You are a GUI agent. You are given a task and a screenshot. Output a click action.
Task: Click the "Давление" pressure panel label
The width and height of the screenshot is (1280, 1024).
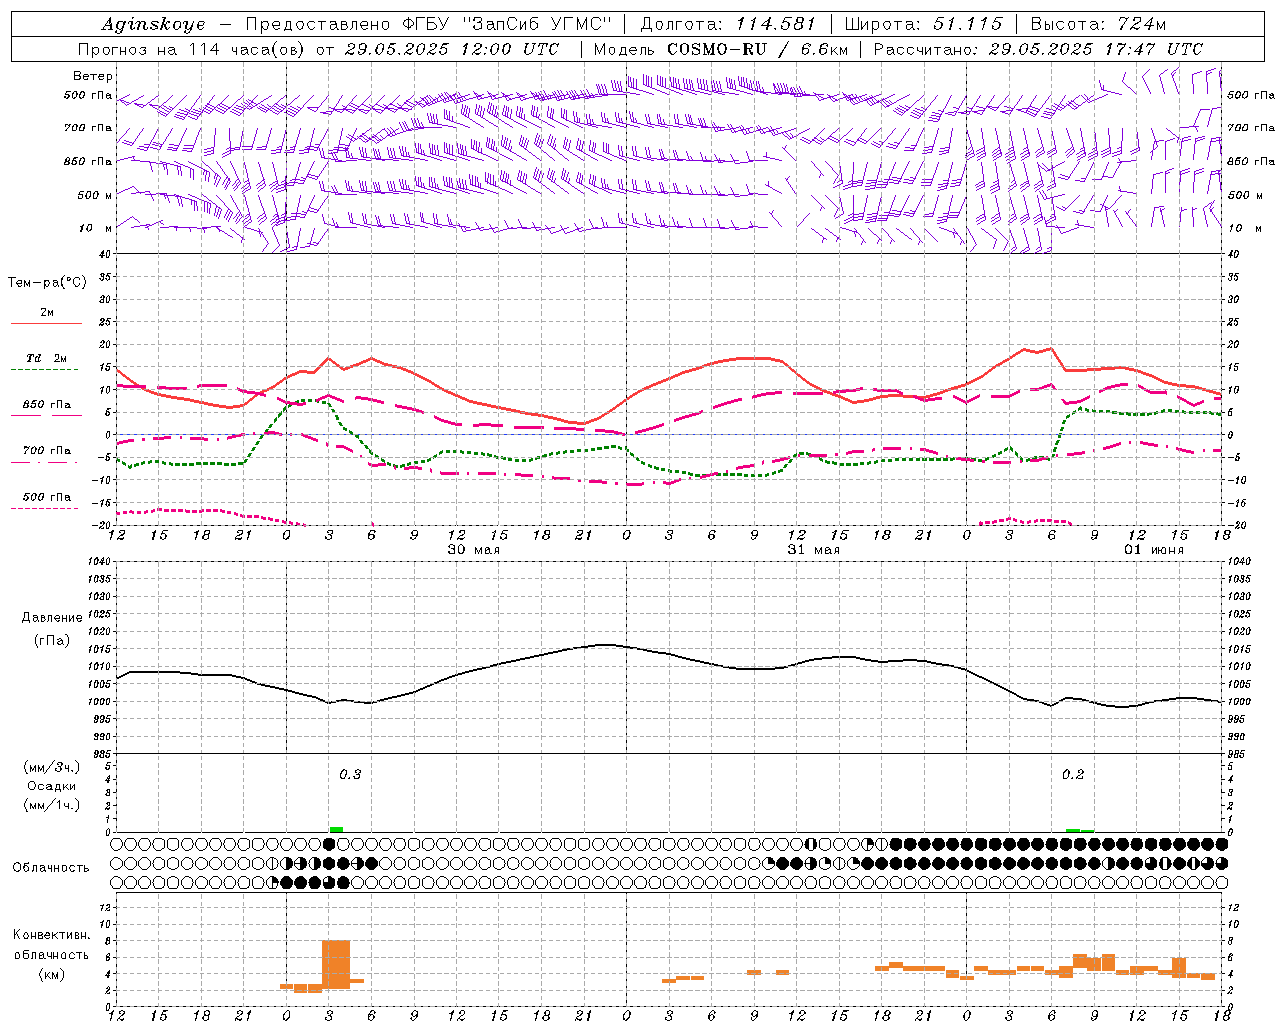(52, 618)
